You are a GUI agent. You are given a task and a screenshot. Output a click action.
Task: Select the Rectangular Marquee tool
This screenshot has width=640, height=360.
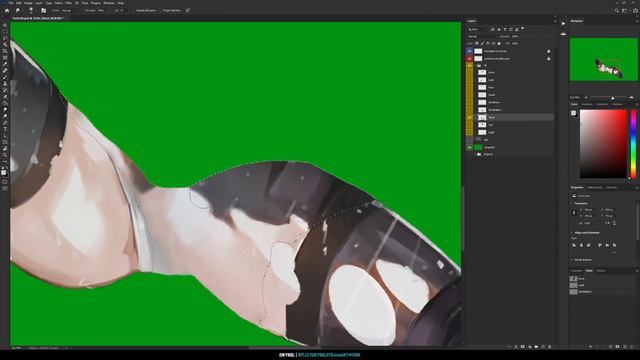click(x=5, y=31)
